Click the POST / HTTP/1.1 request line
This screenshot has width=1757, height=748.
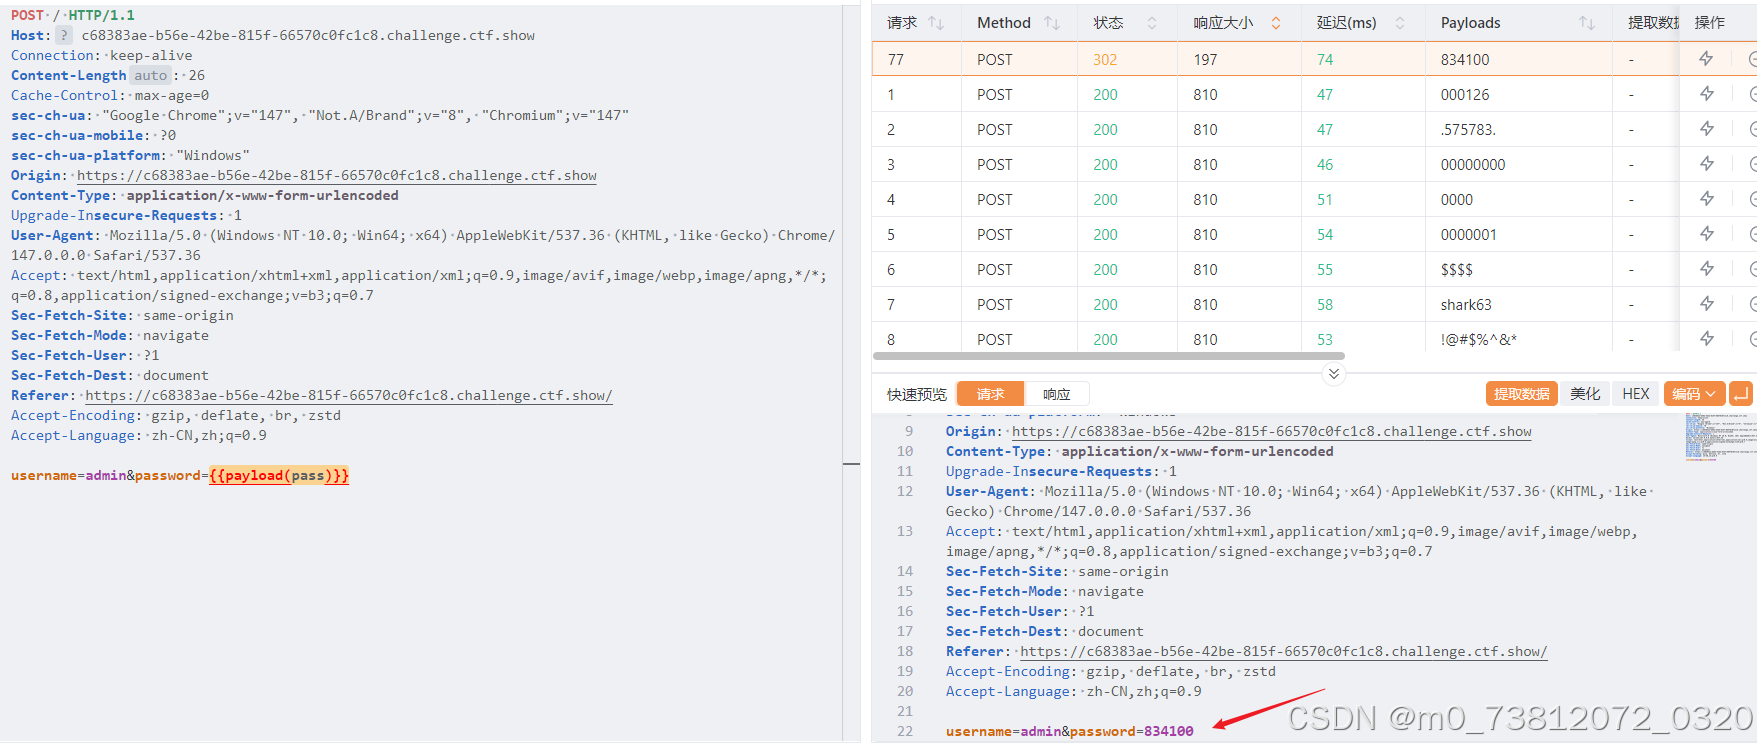(x=73, y=15)
